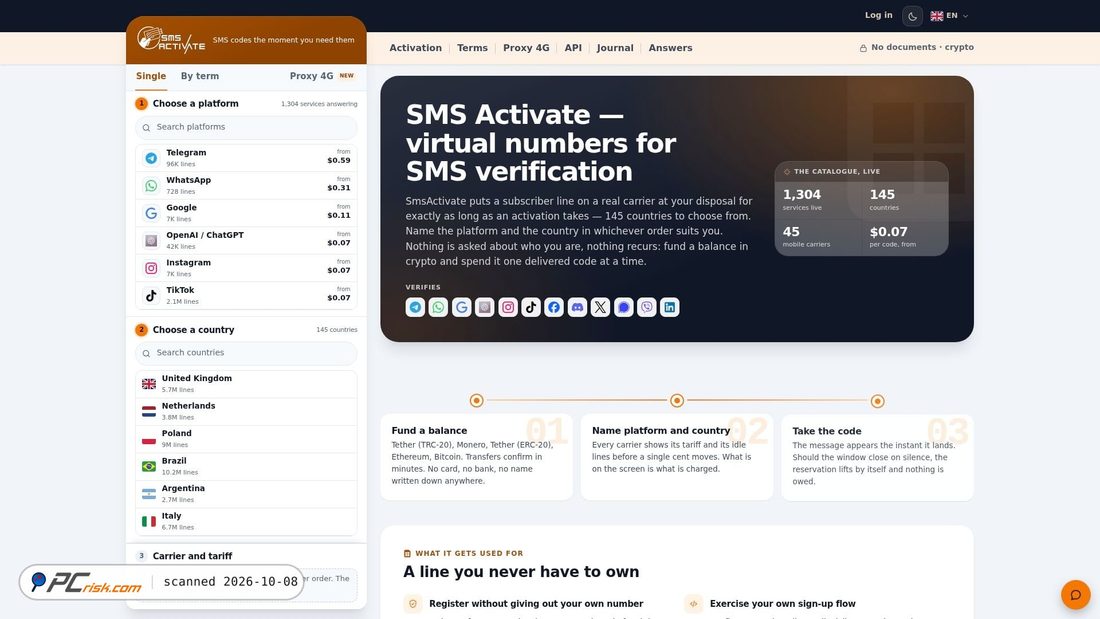Select WhatsApp in the platform list

pos(246,185)
